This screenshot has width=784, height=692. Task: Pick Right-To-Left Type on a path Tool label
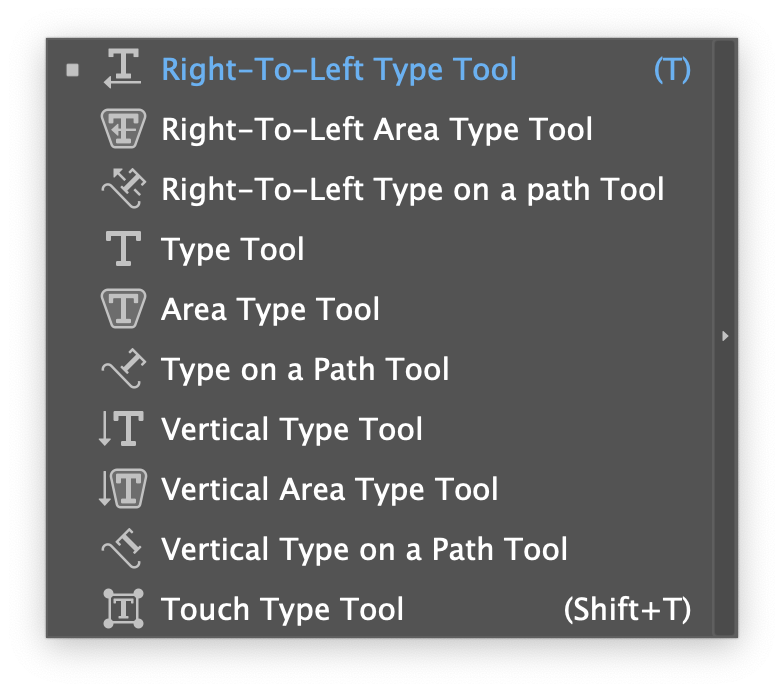[x=412, y=189]
